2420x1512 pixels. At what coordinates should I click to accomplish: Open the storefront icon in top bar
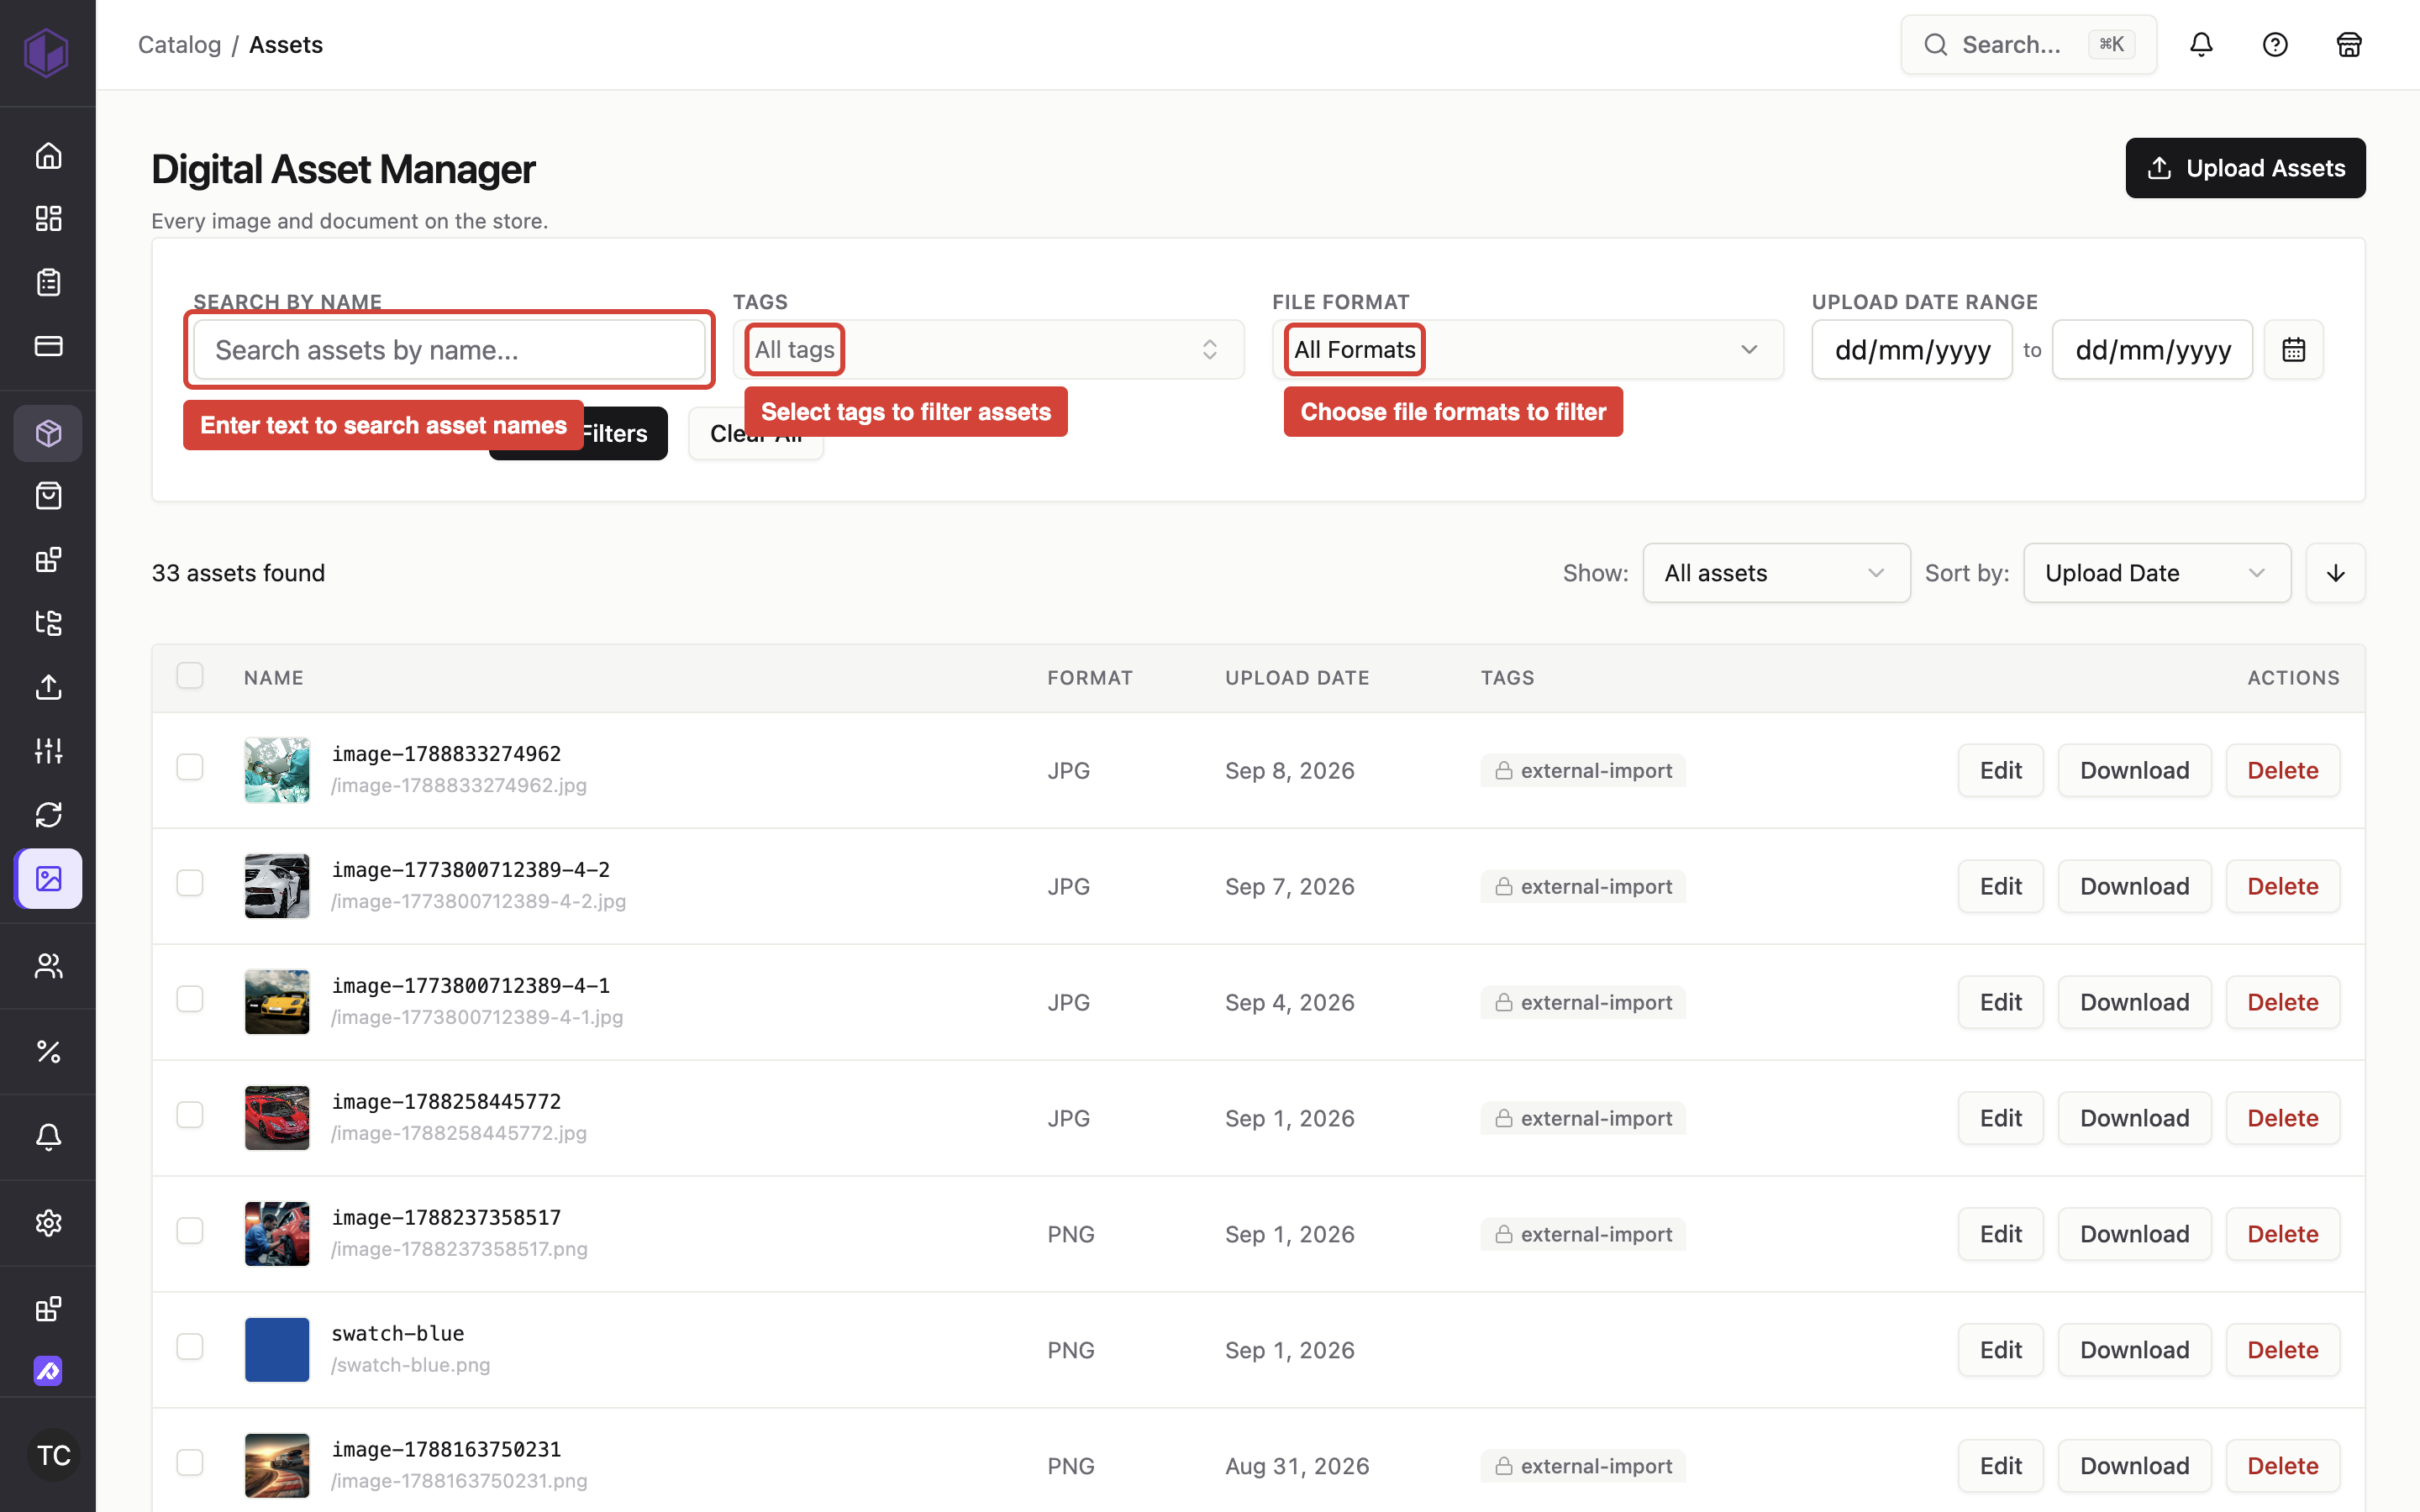click(2348, 44)
